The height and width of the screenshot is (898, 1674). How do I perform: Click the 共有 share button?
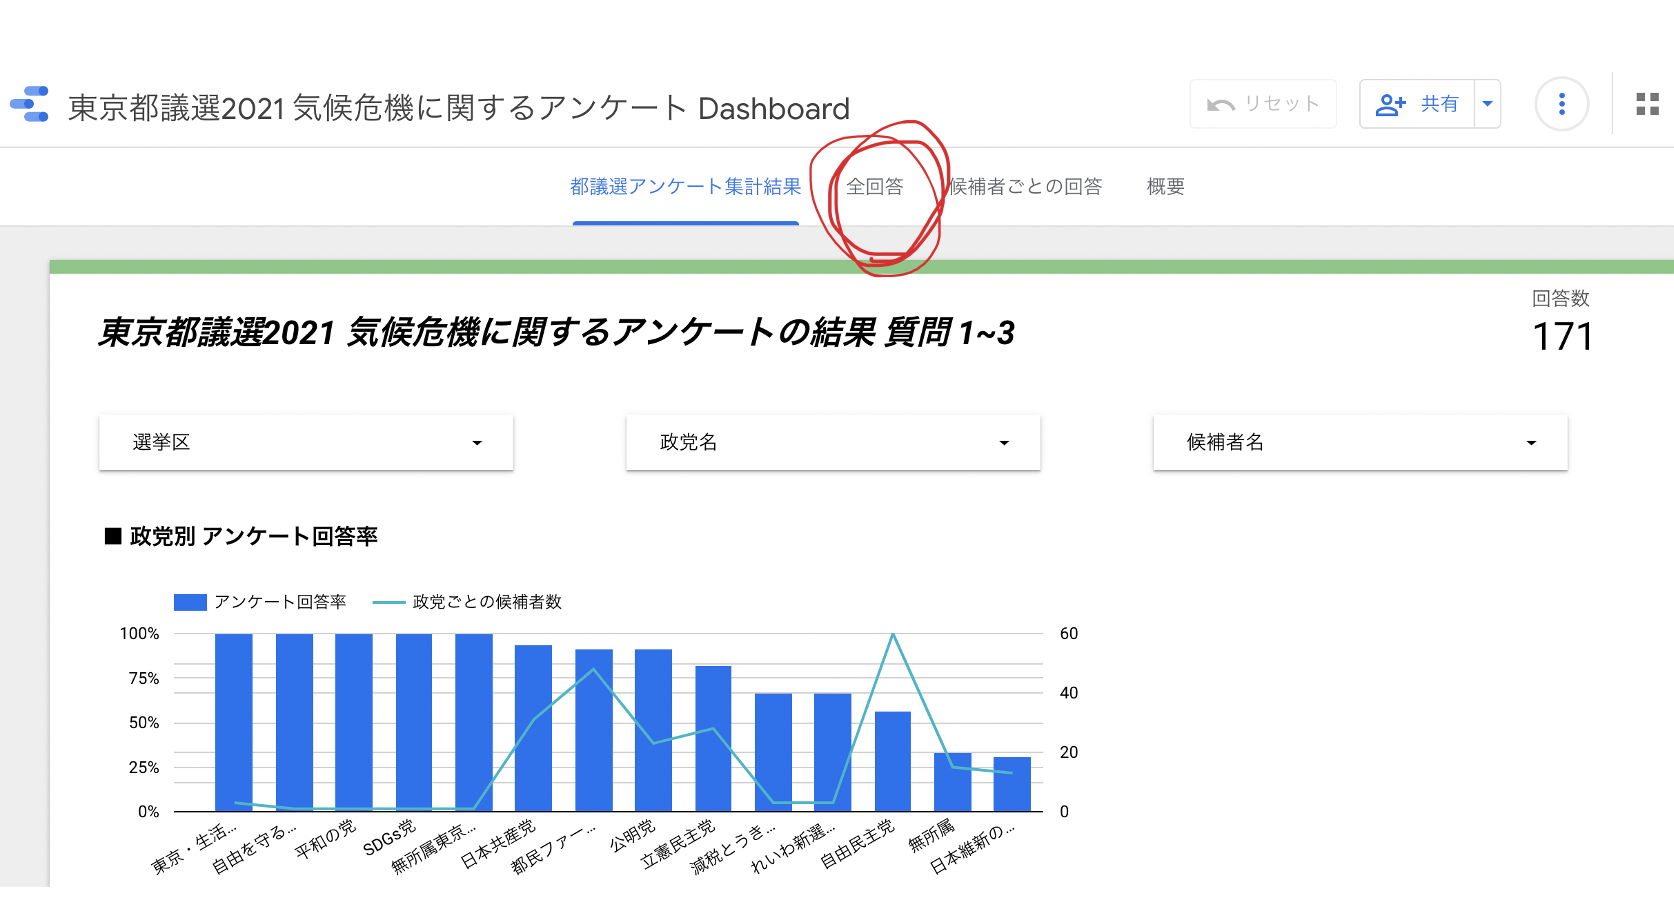tap(1417, 104)
